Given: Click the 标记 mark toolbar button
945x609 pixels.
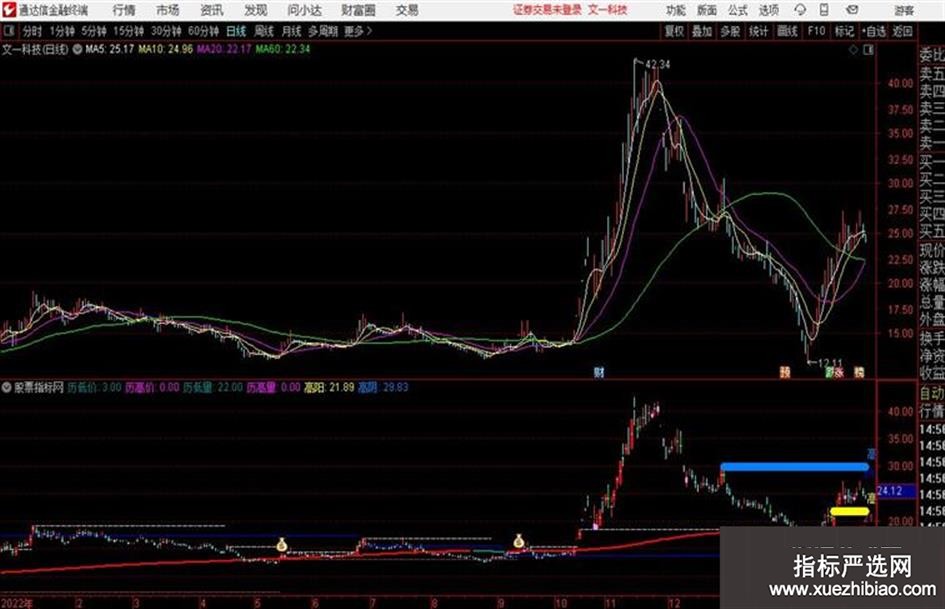Looking at the screenshot, I should [x=844, y=31].
